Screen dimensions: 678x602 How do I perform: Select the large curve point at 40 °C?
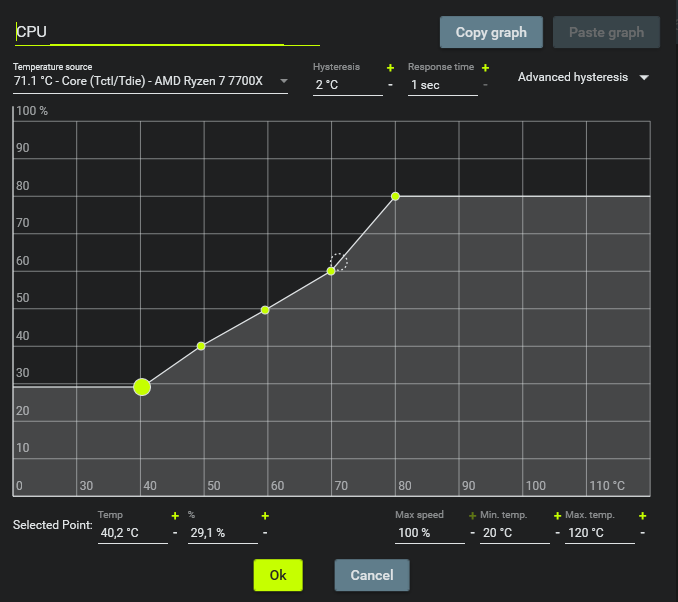tap(142, 387)
